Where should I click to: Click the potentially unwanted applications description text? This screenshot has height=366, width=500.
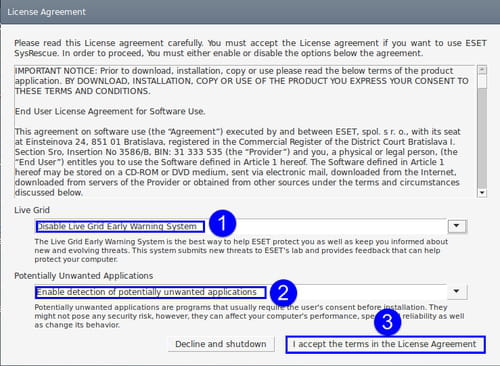point(249,316)
